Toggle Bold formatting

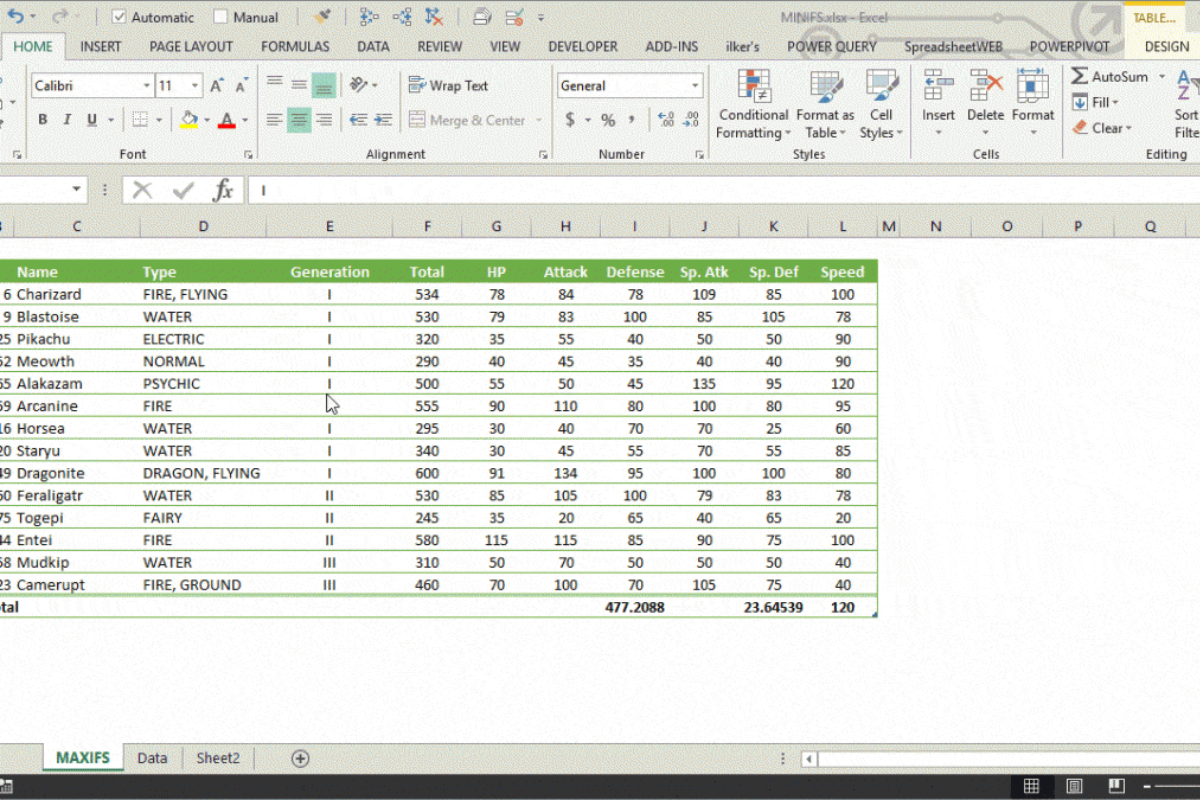(x=42, y=120)
